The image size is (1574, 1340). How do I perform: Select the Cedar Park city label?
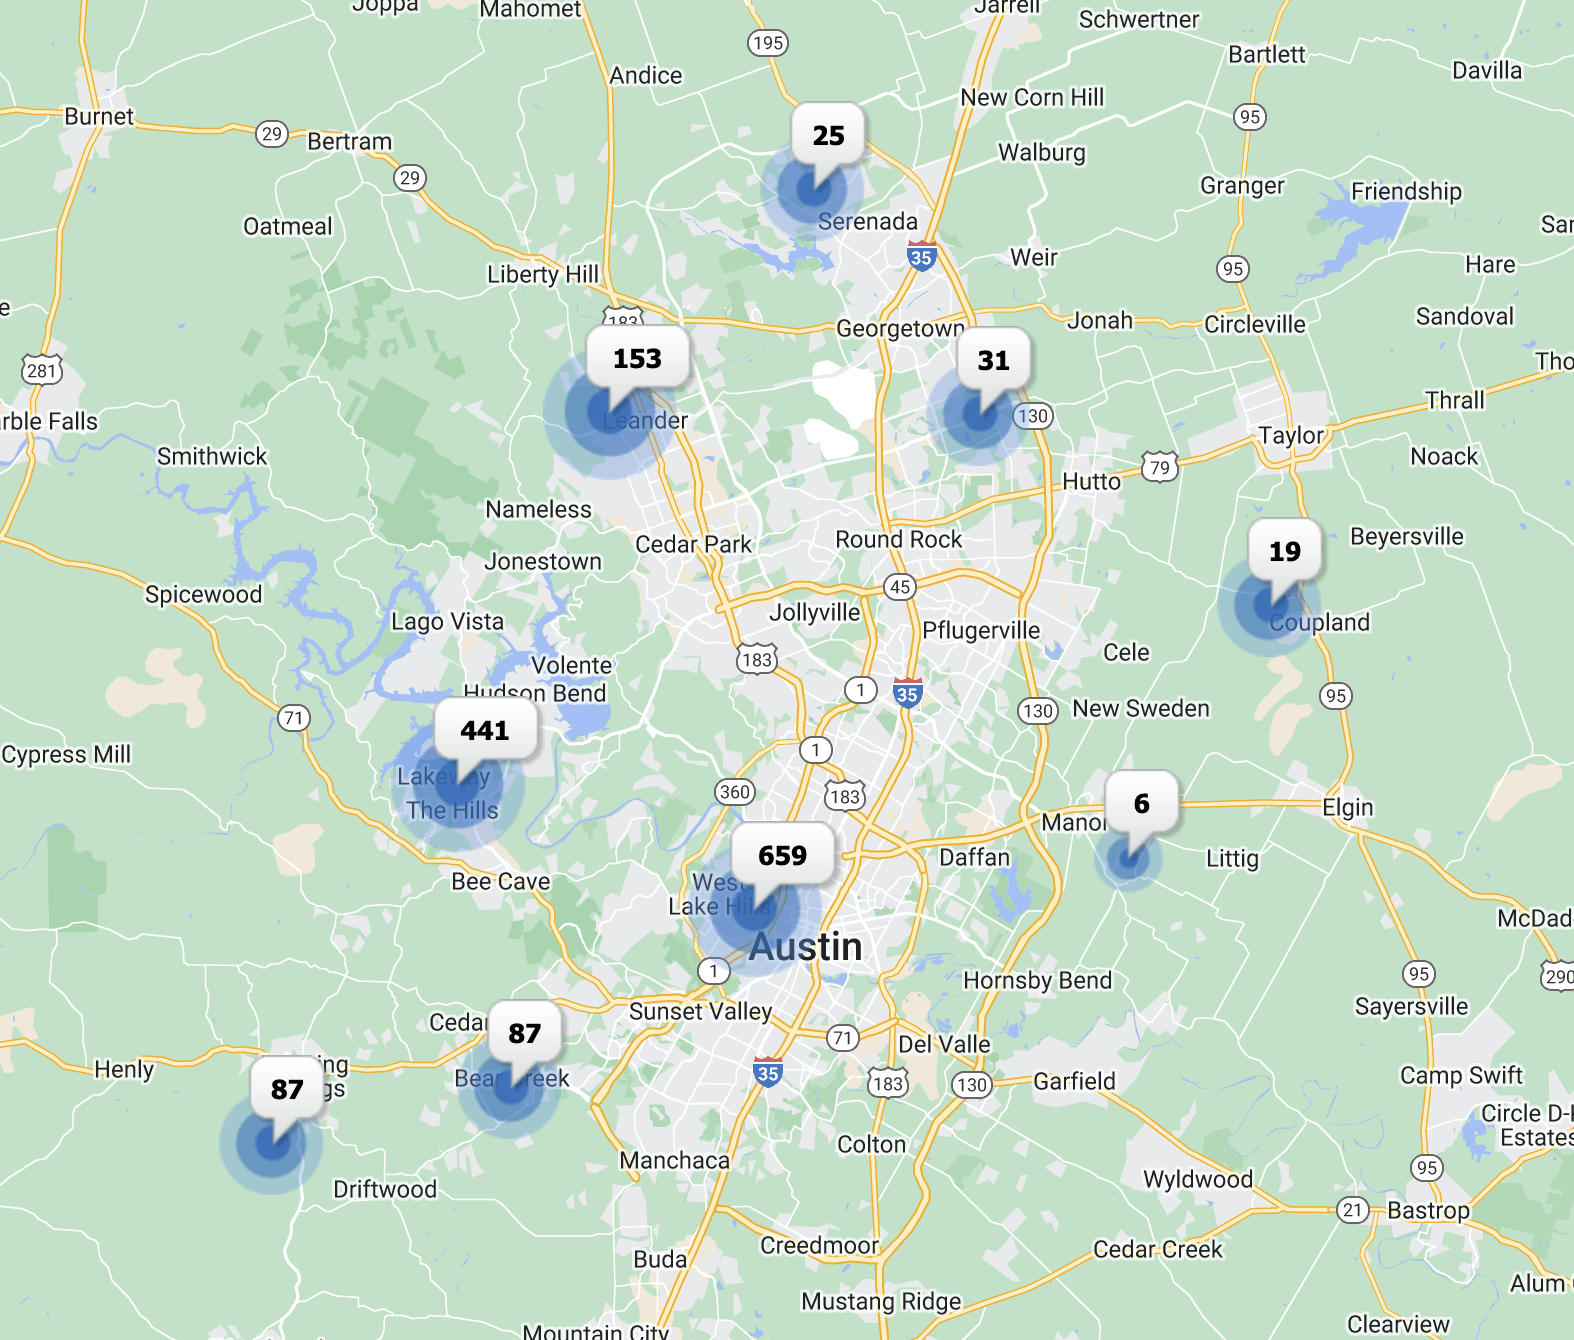[x=693, y=545]
